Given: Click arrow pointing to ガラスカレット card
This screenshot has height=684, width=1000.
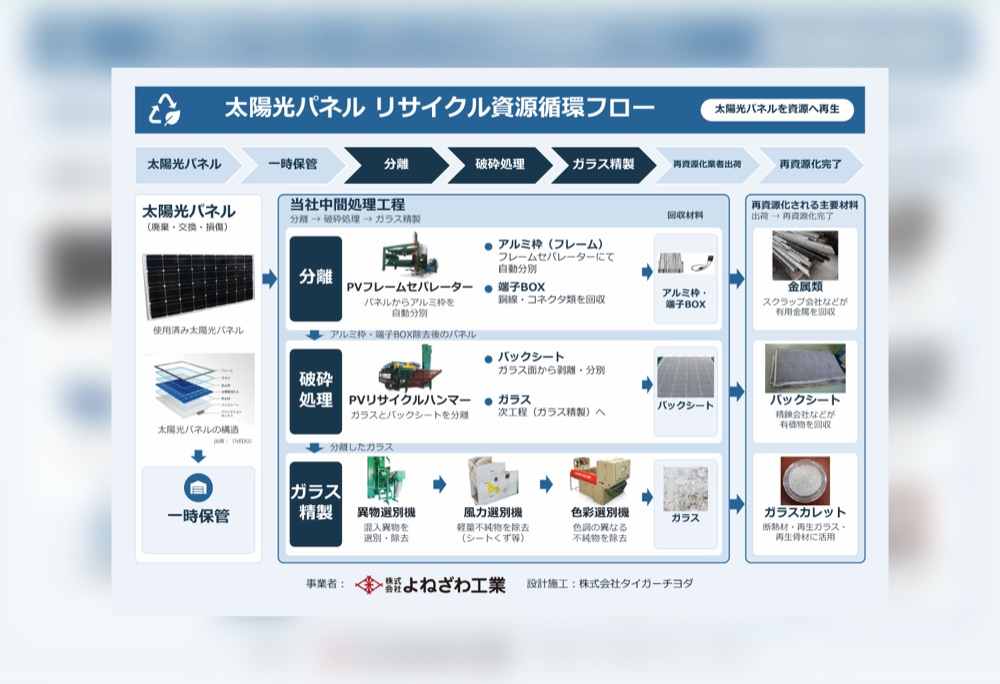Looking at the screenshot, I should pos(737,504).
